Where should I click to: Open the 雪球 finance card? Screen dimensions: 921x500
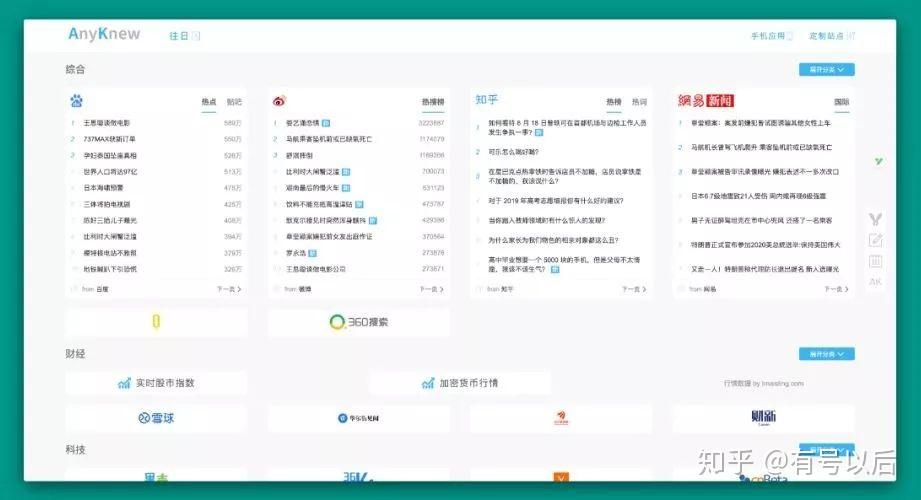(156, 418)
